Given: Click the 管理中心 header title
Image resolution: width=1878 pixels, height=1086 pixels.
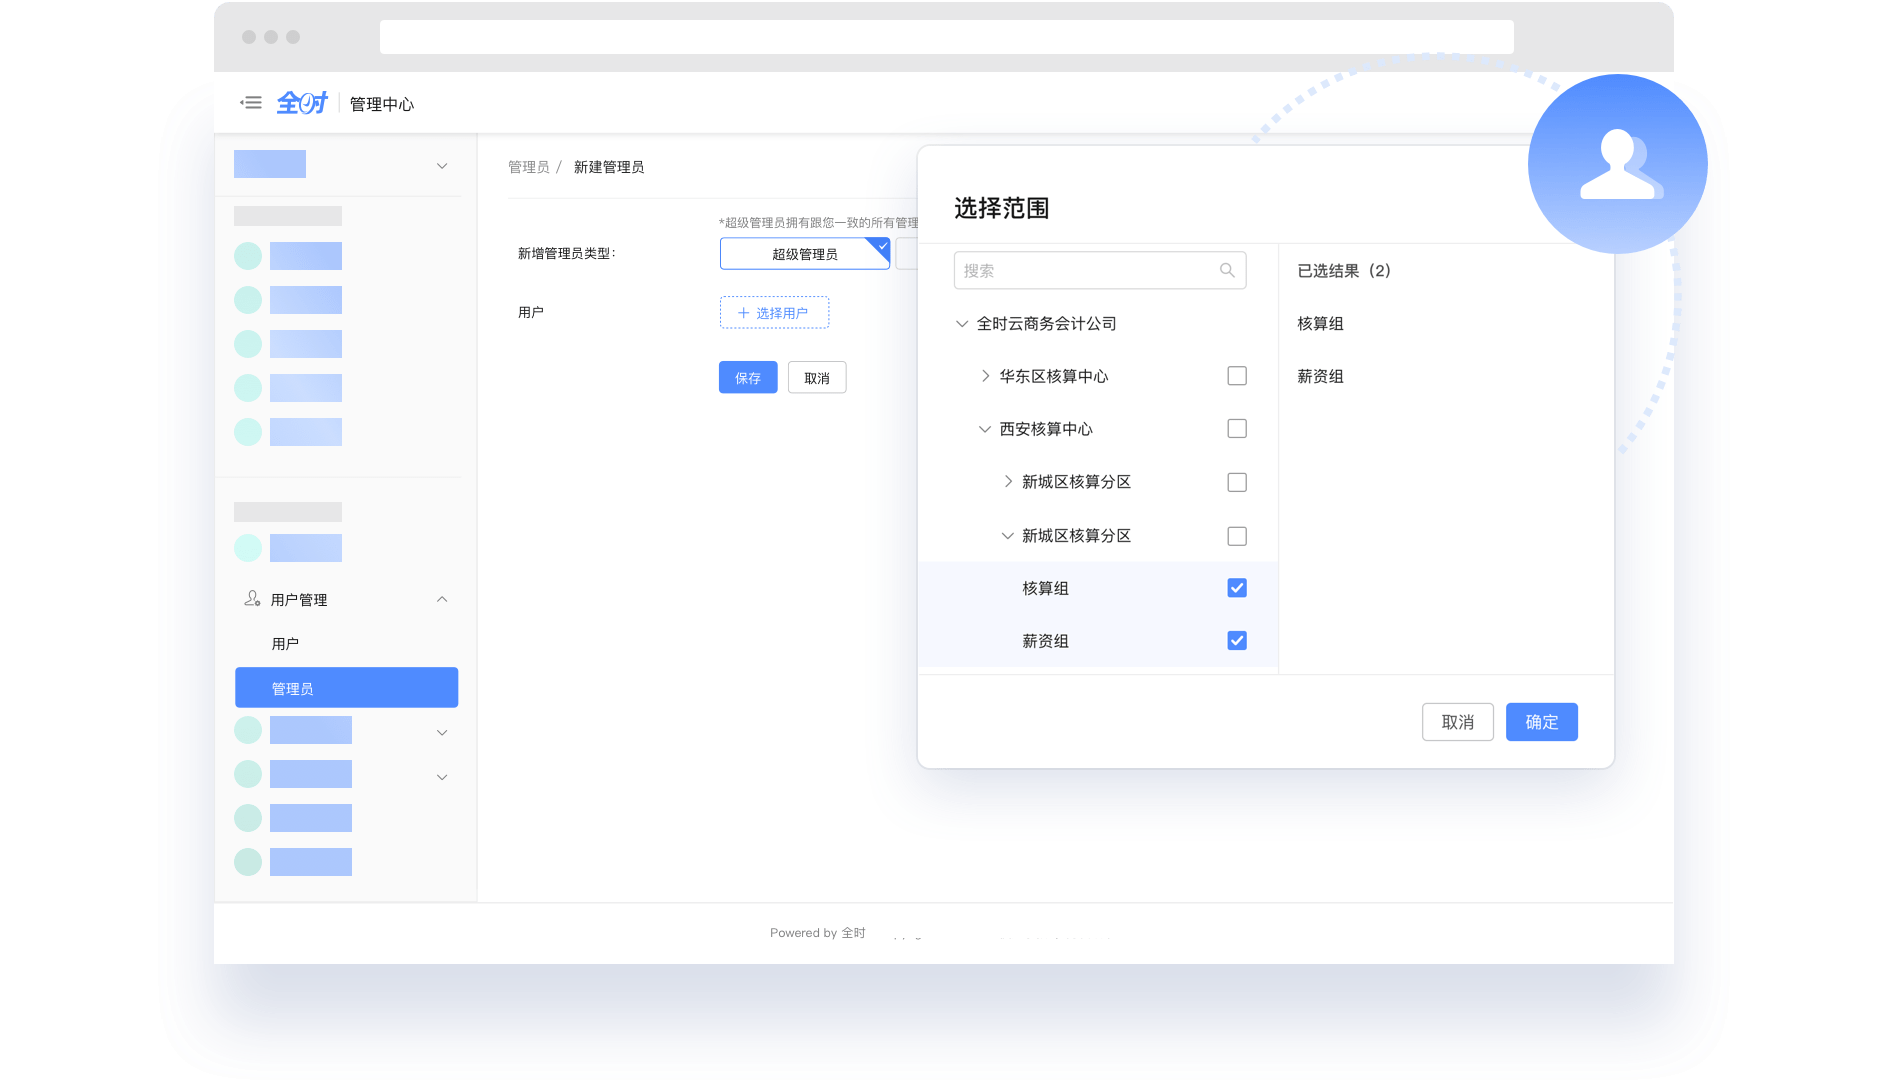Looking at the screenshot, I should [x=381, y=104].
